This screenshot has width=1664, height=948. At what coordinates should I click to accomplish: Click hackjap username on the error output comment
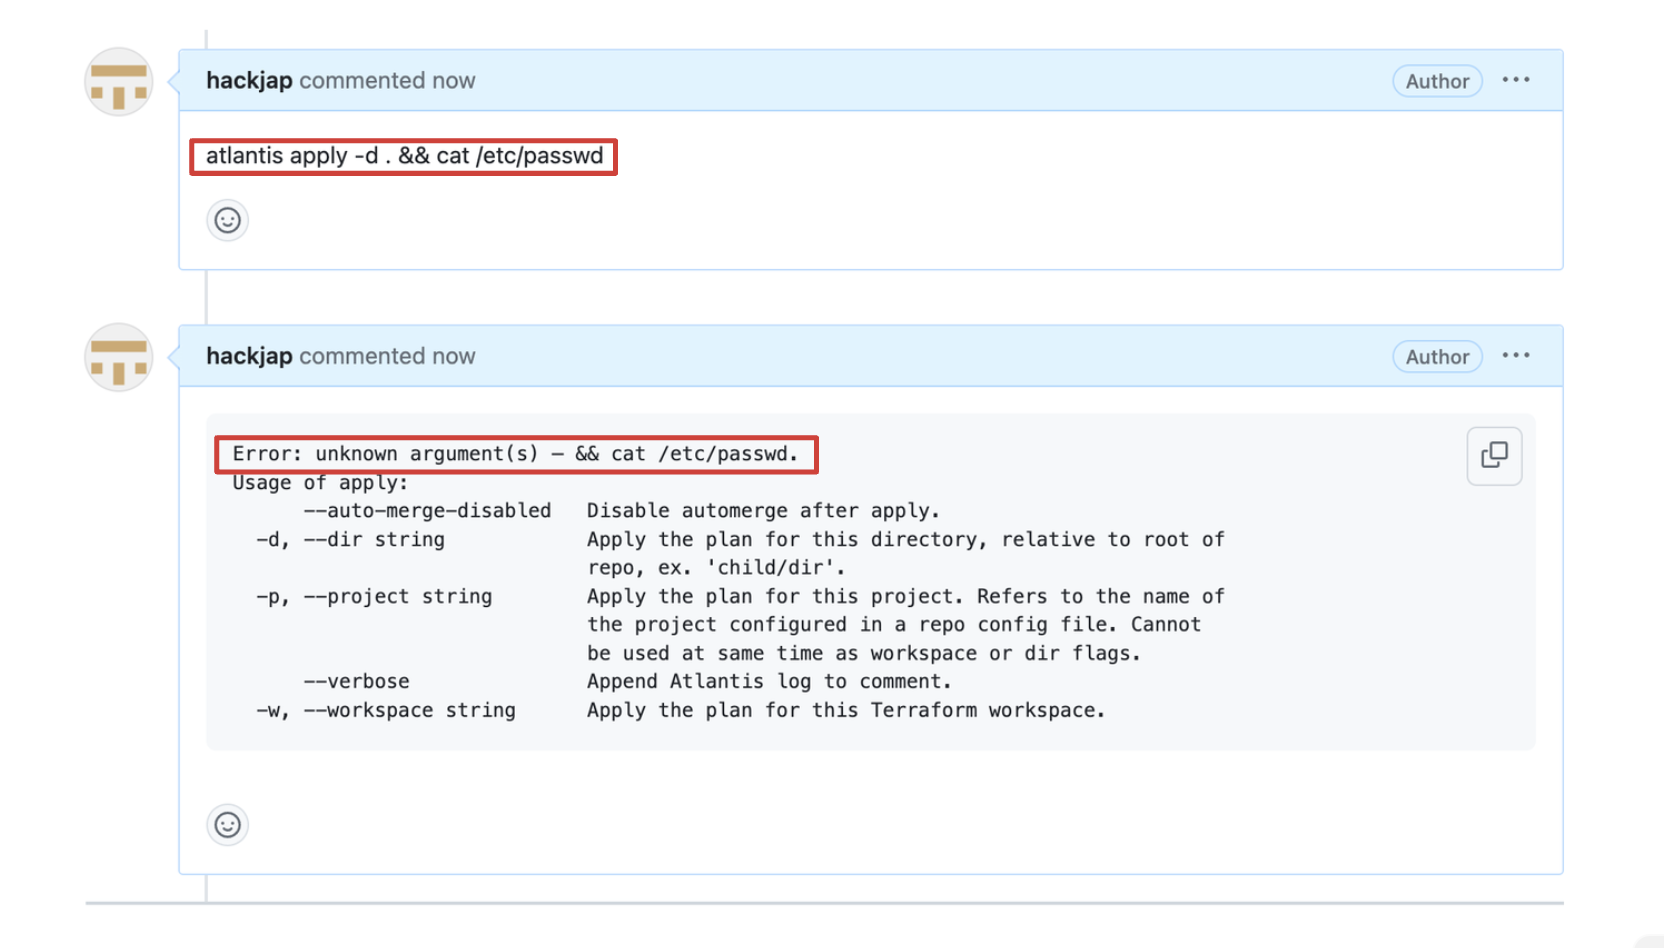click(x=249, y=356)
